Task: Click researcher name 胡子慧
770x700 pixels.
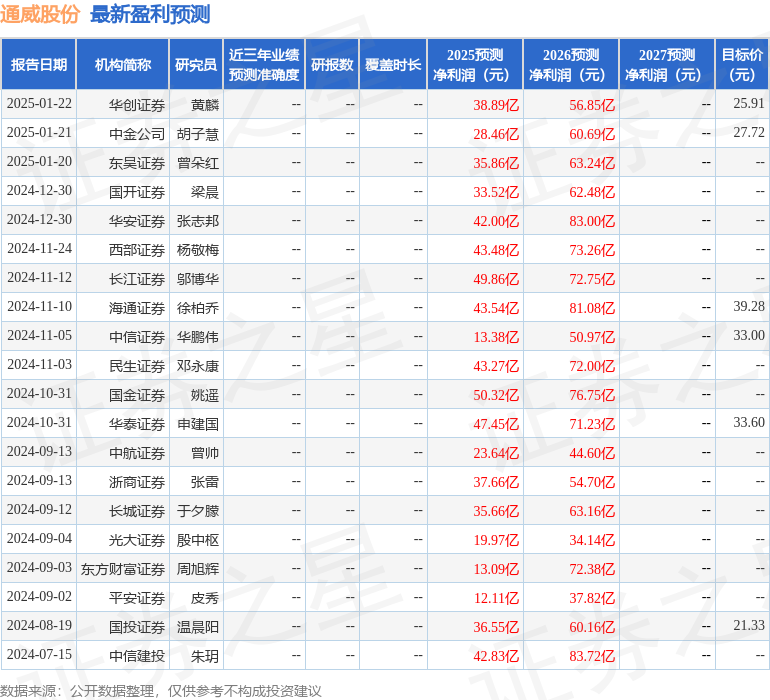Action: click(198, 134)
